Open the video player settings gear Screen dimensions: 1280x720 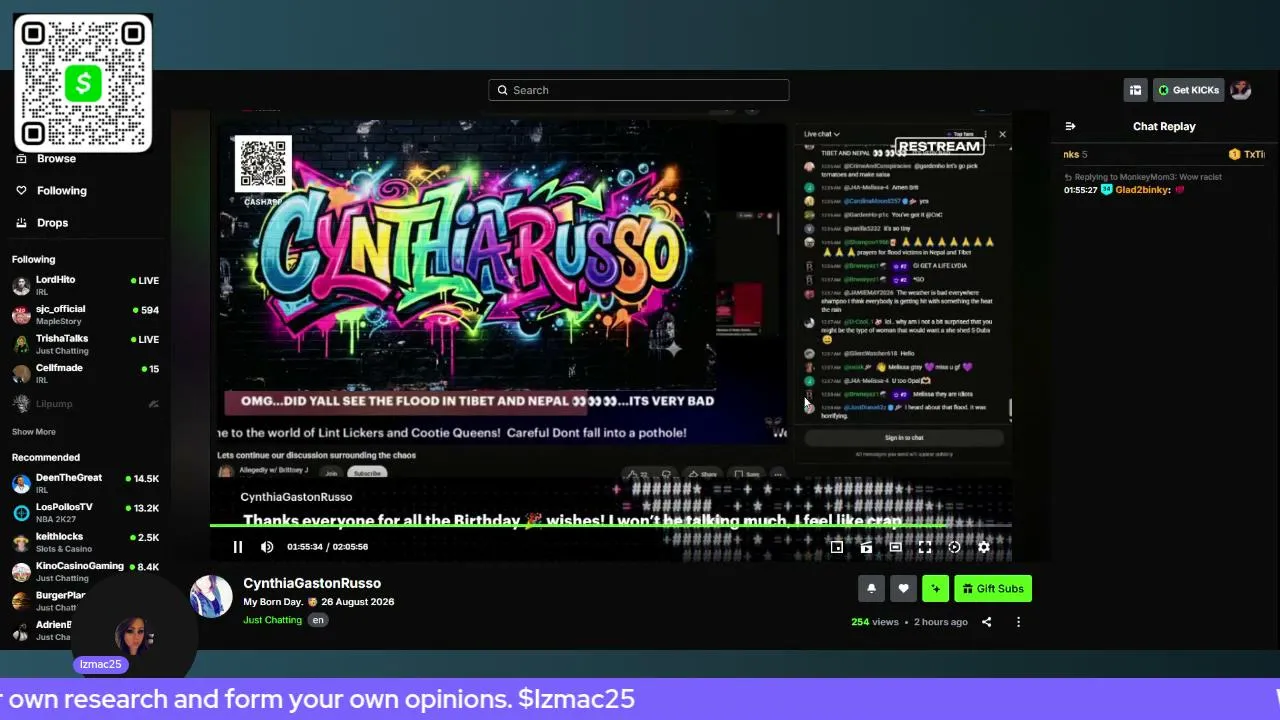click(x=984, y=547)
